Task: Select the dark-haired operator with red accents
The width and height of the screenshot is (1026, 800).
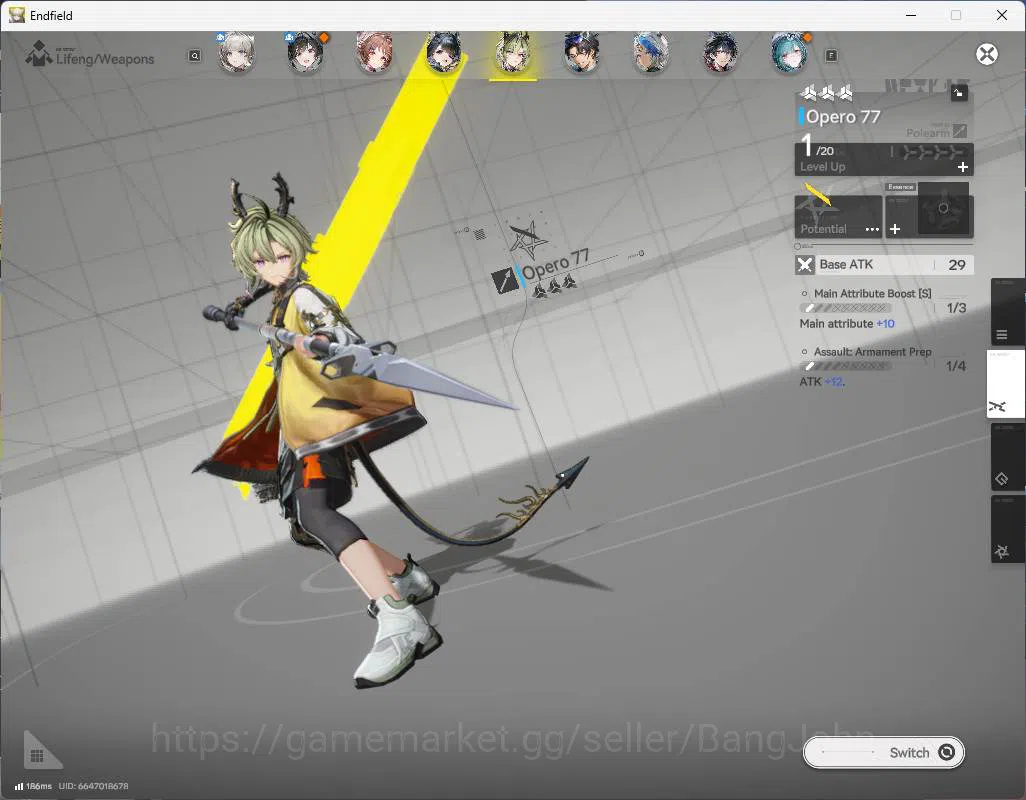Action: tap(720, 53)
